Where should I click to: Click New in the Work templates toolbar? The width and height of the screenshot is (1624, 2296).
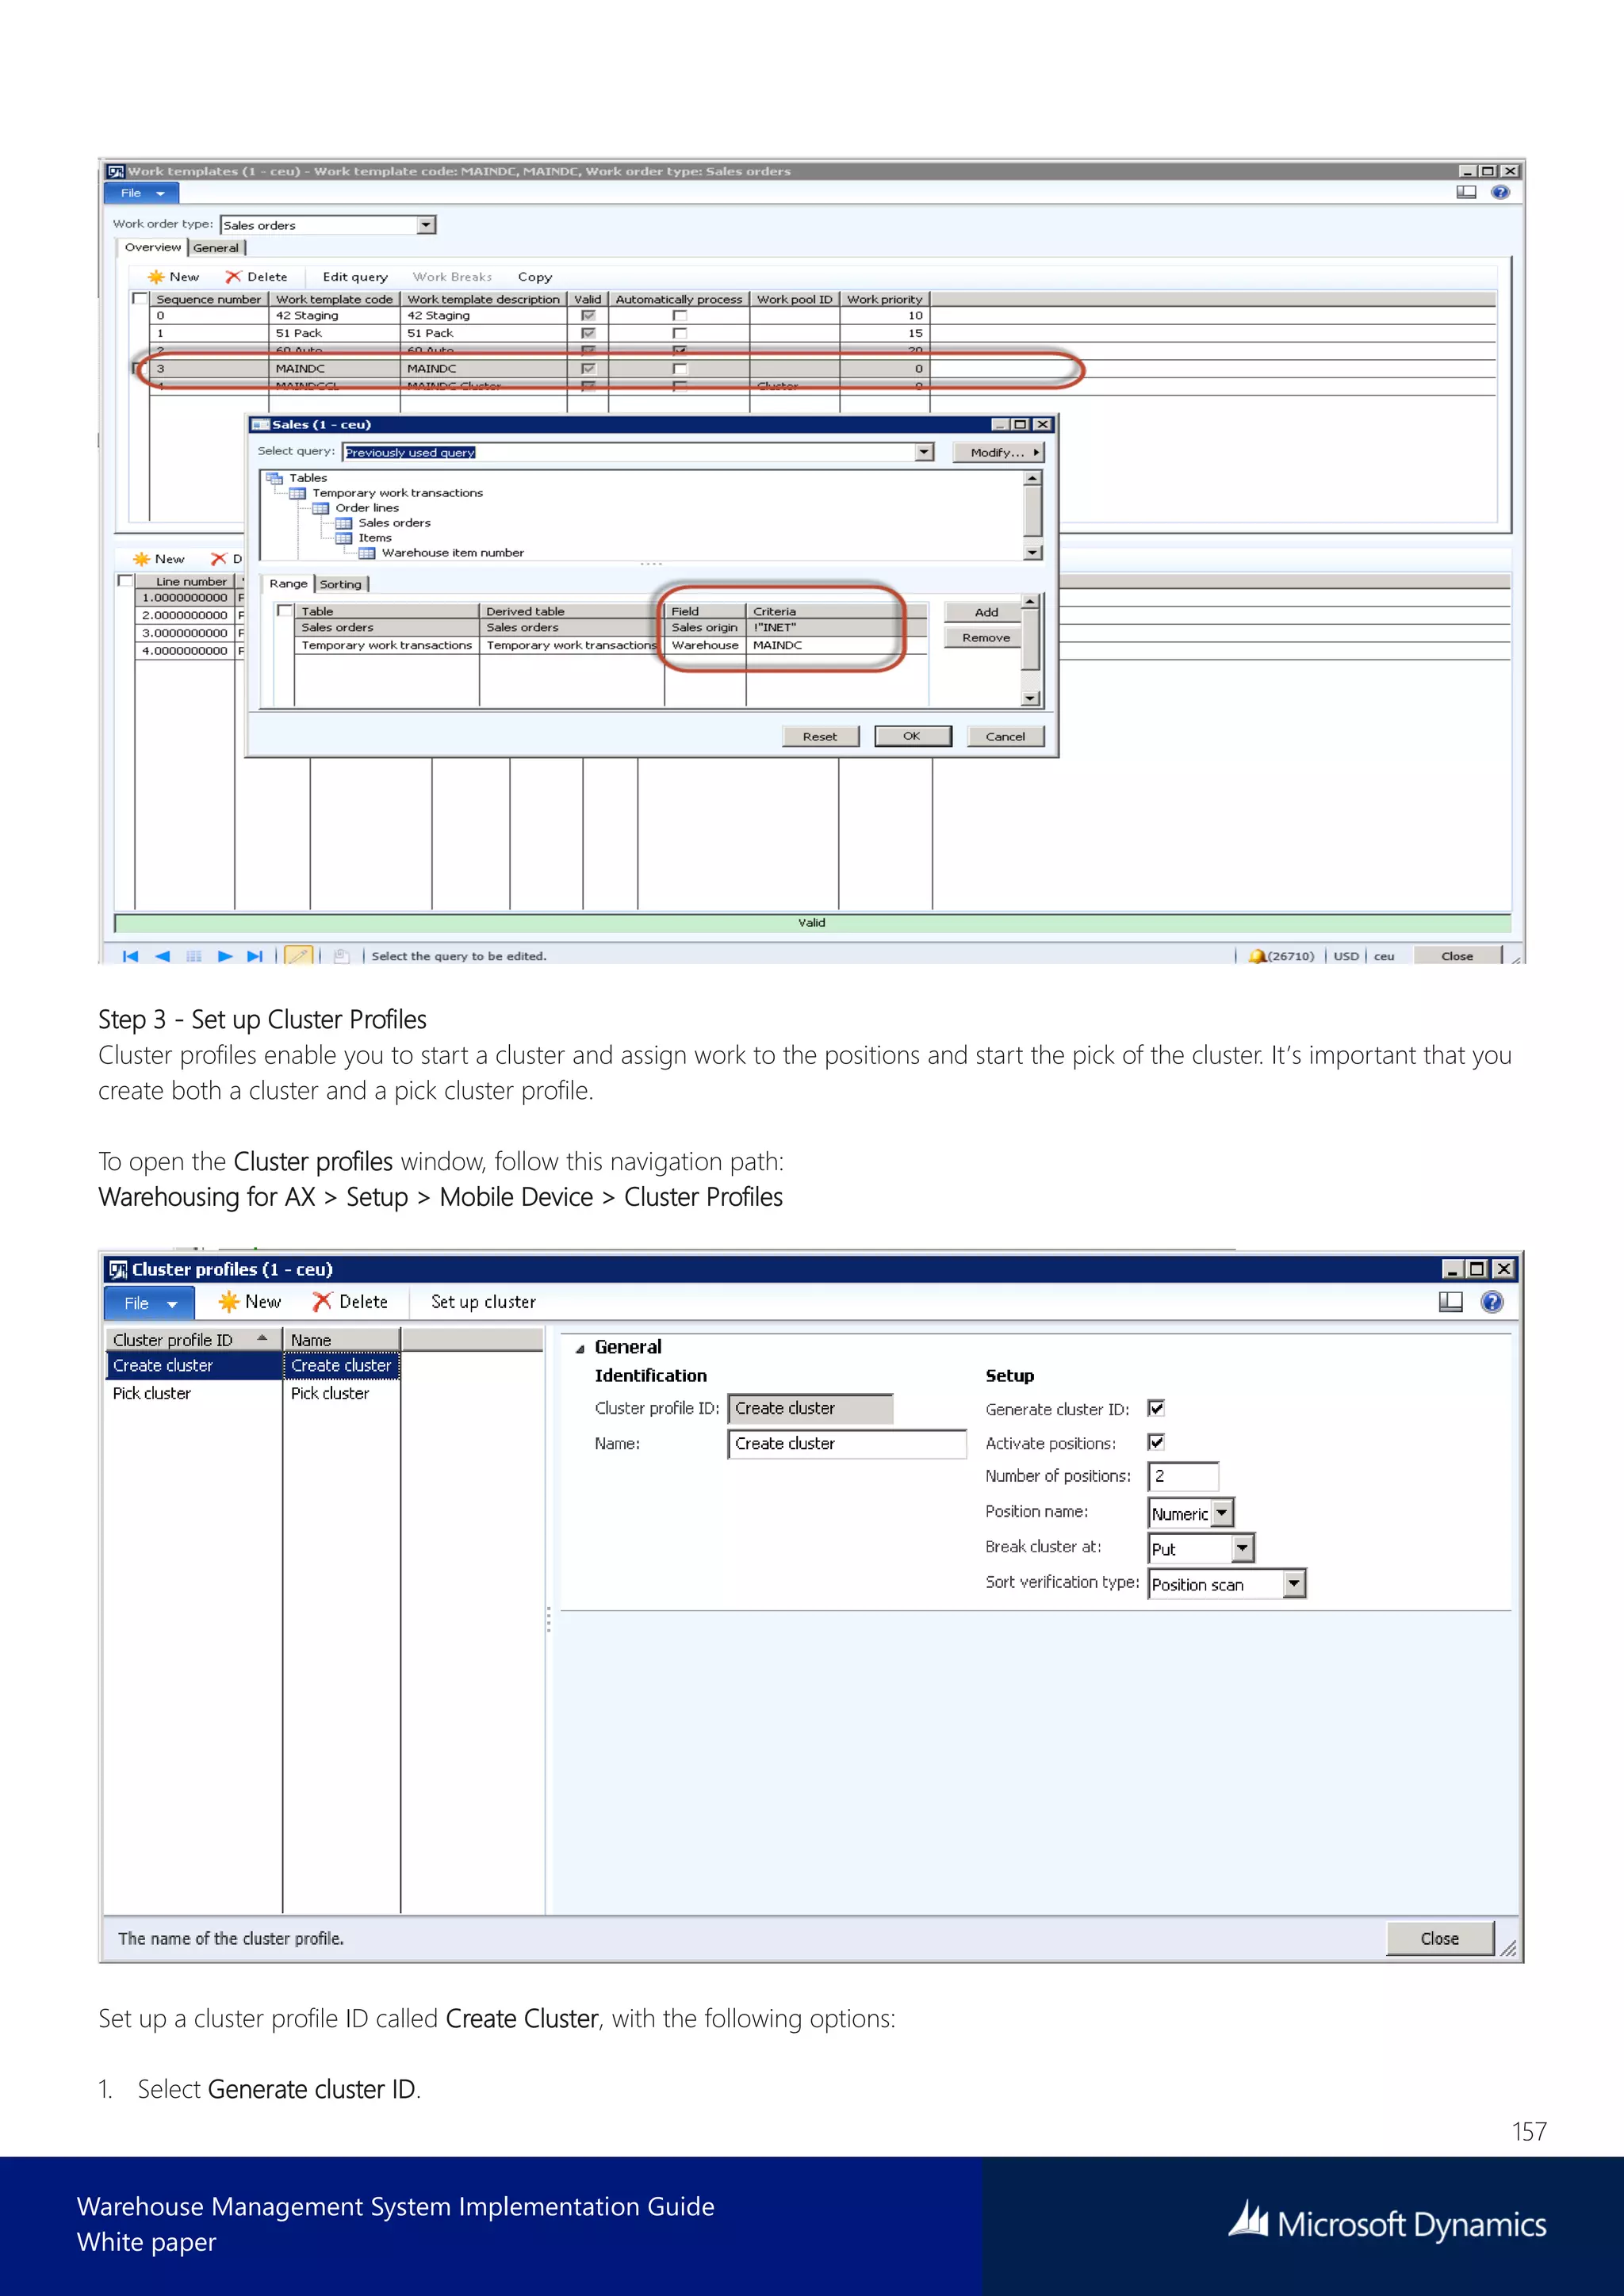coord(174,277)
